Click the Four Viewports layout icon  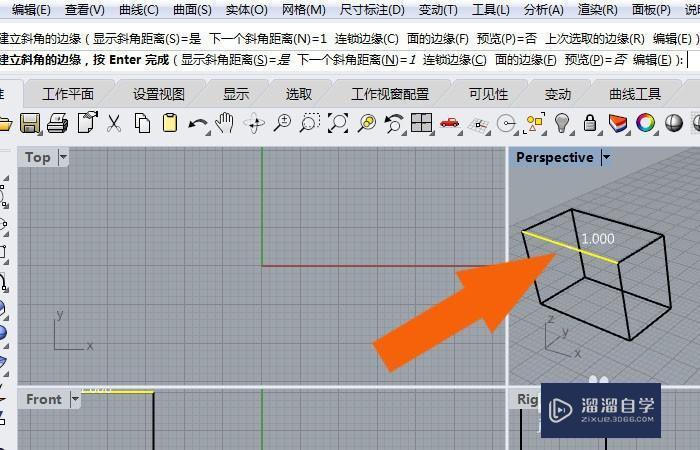(x=422, y=123)
